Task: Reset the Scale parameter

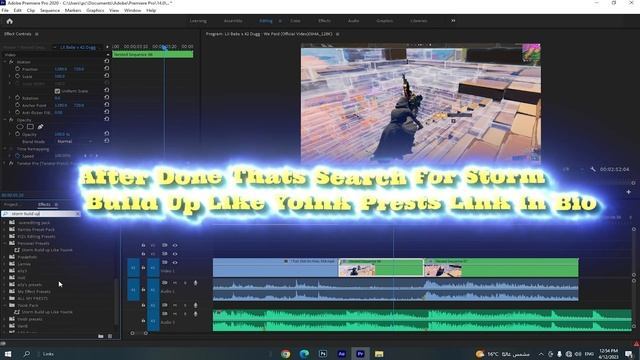Action: click(107, 76)
